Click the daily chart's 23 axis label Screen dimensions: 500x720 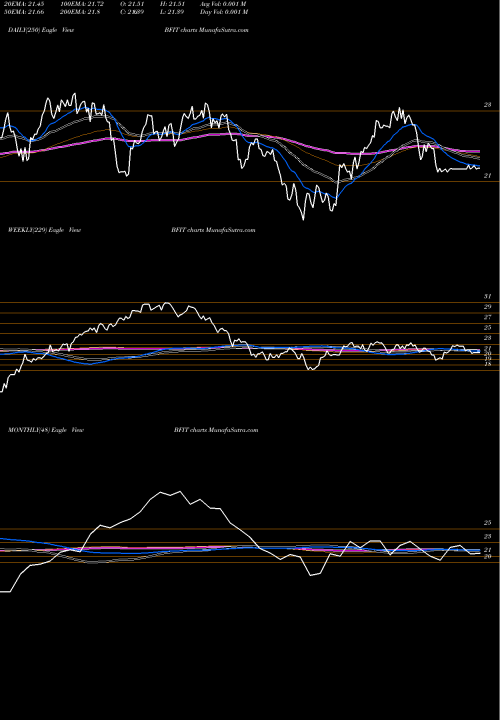coord(487,105)
